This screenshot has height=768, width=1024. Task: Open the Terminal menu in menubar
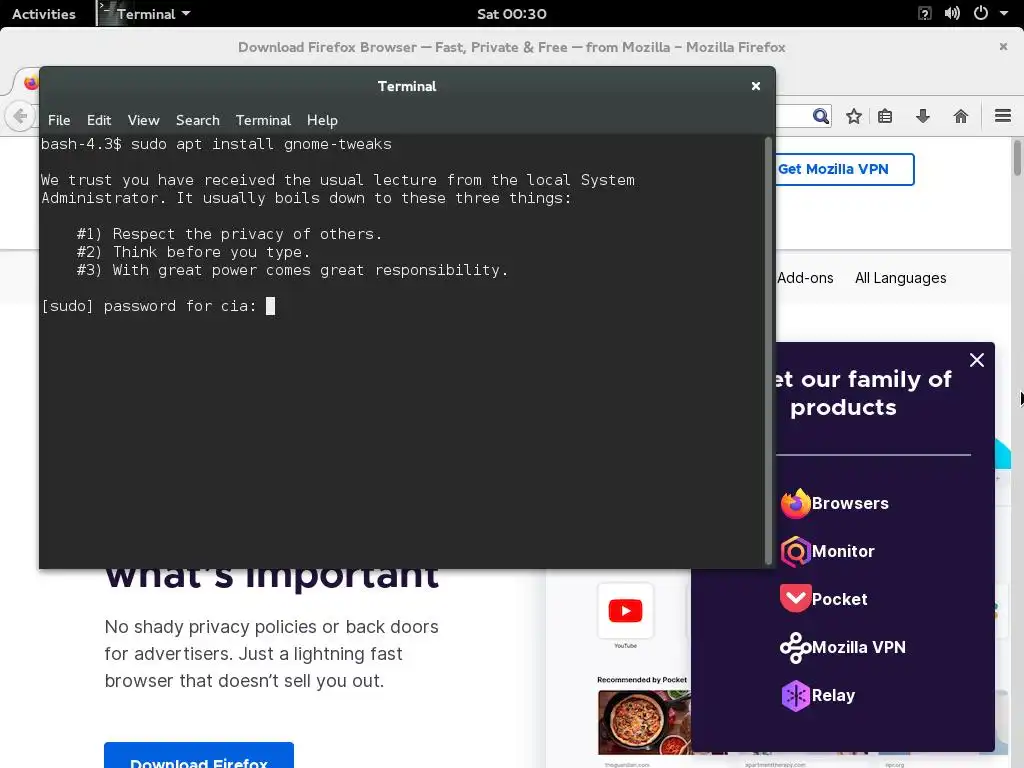tap(263, 120)
